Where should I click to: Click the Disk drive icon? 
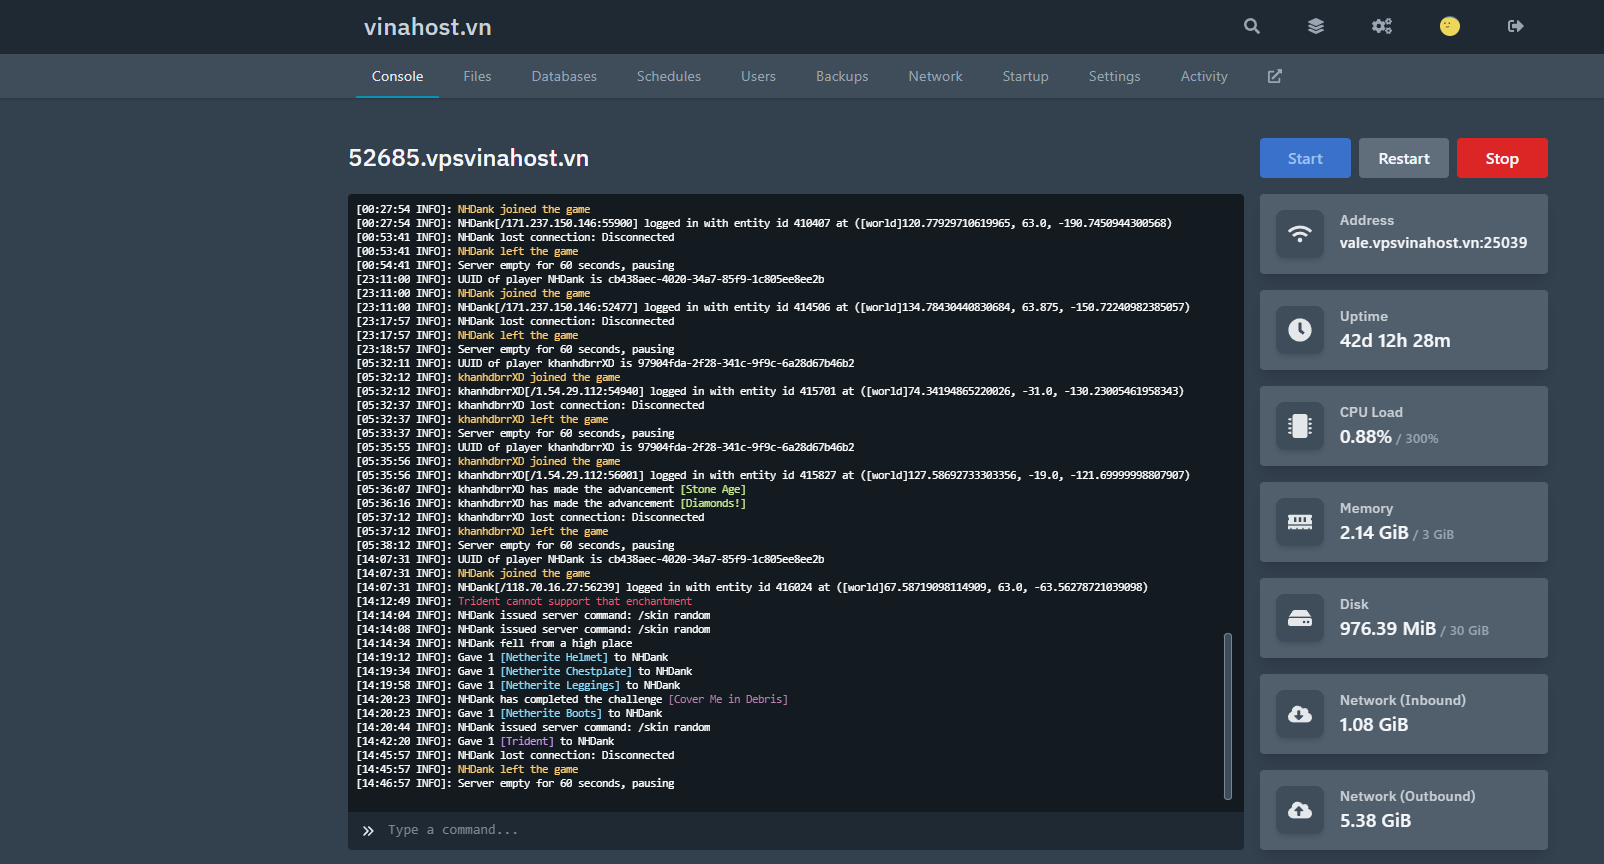pyautogui.click(x=1299, y=618)
